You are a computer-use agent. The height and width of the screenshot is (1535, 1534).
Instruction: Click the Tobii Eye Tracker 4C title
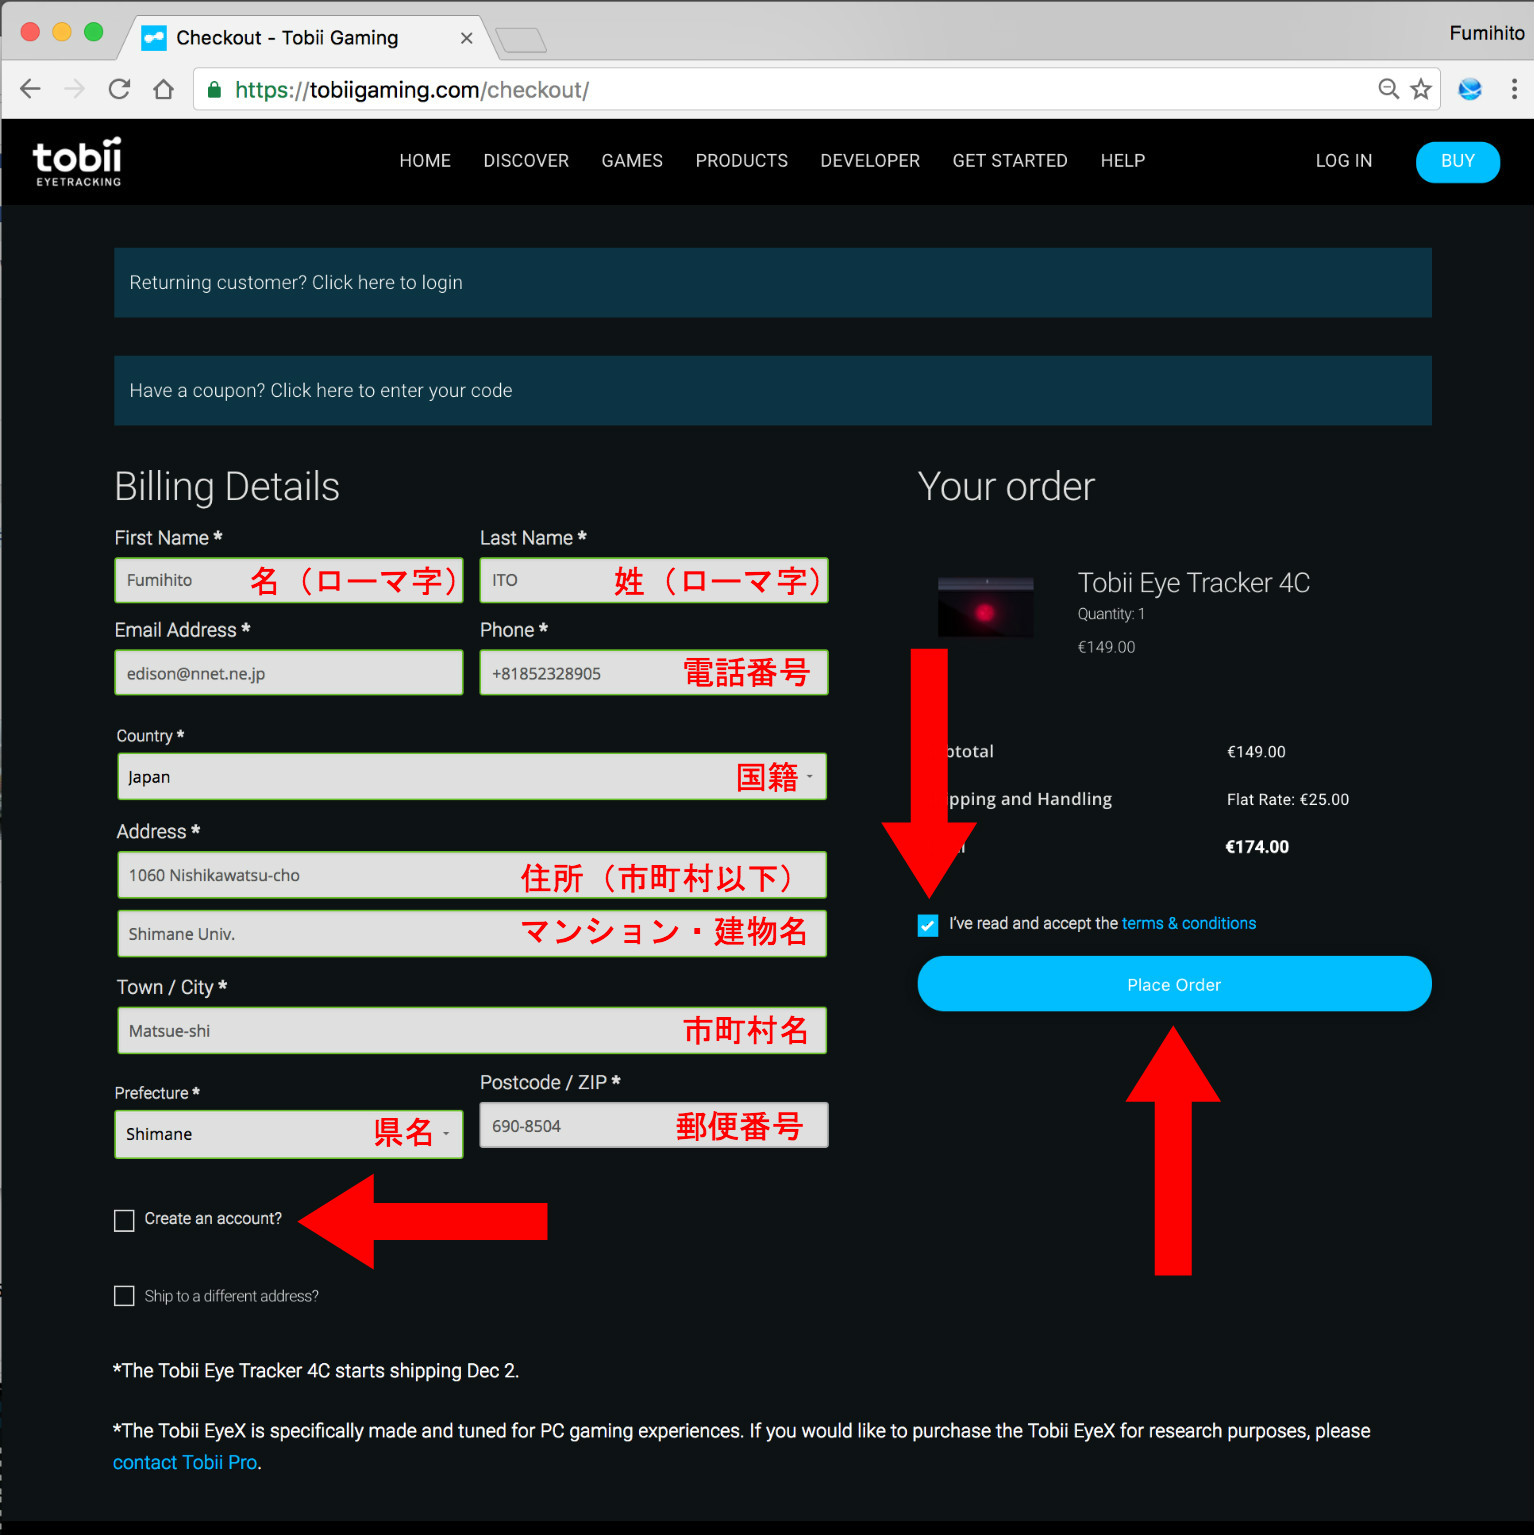[1194, 583]
